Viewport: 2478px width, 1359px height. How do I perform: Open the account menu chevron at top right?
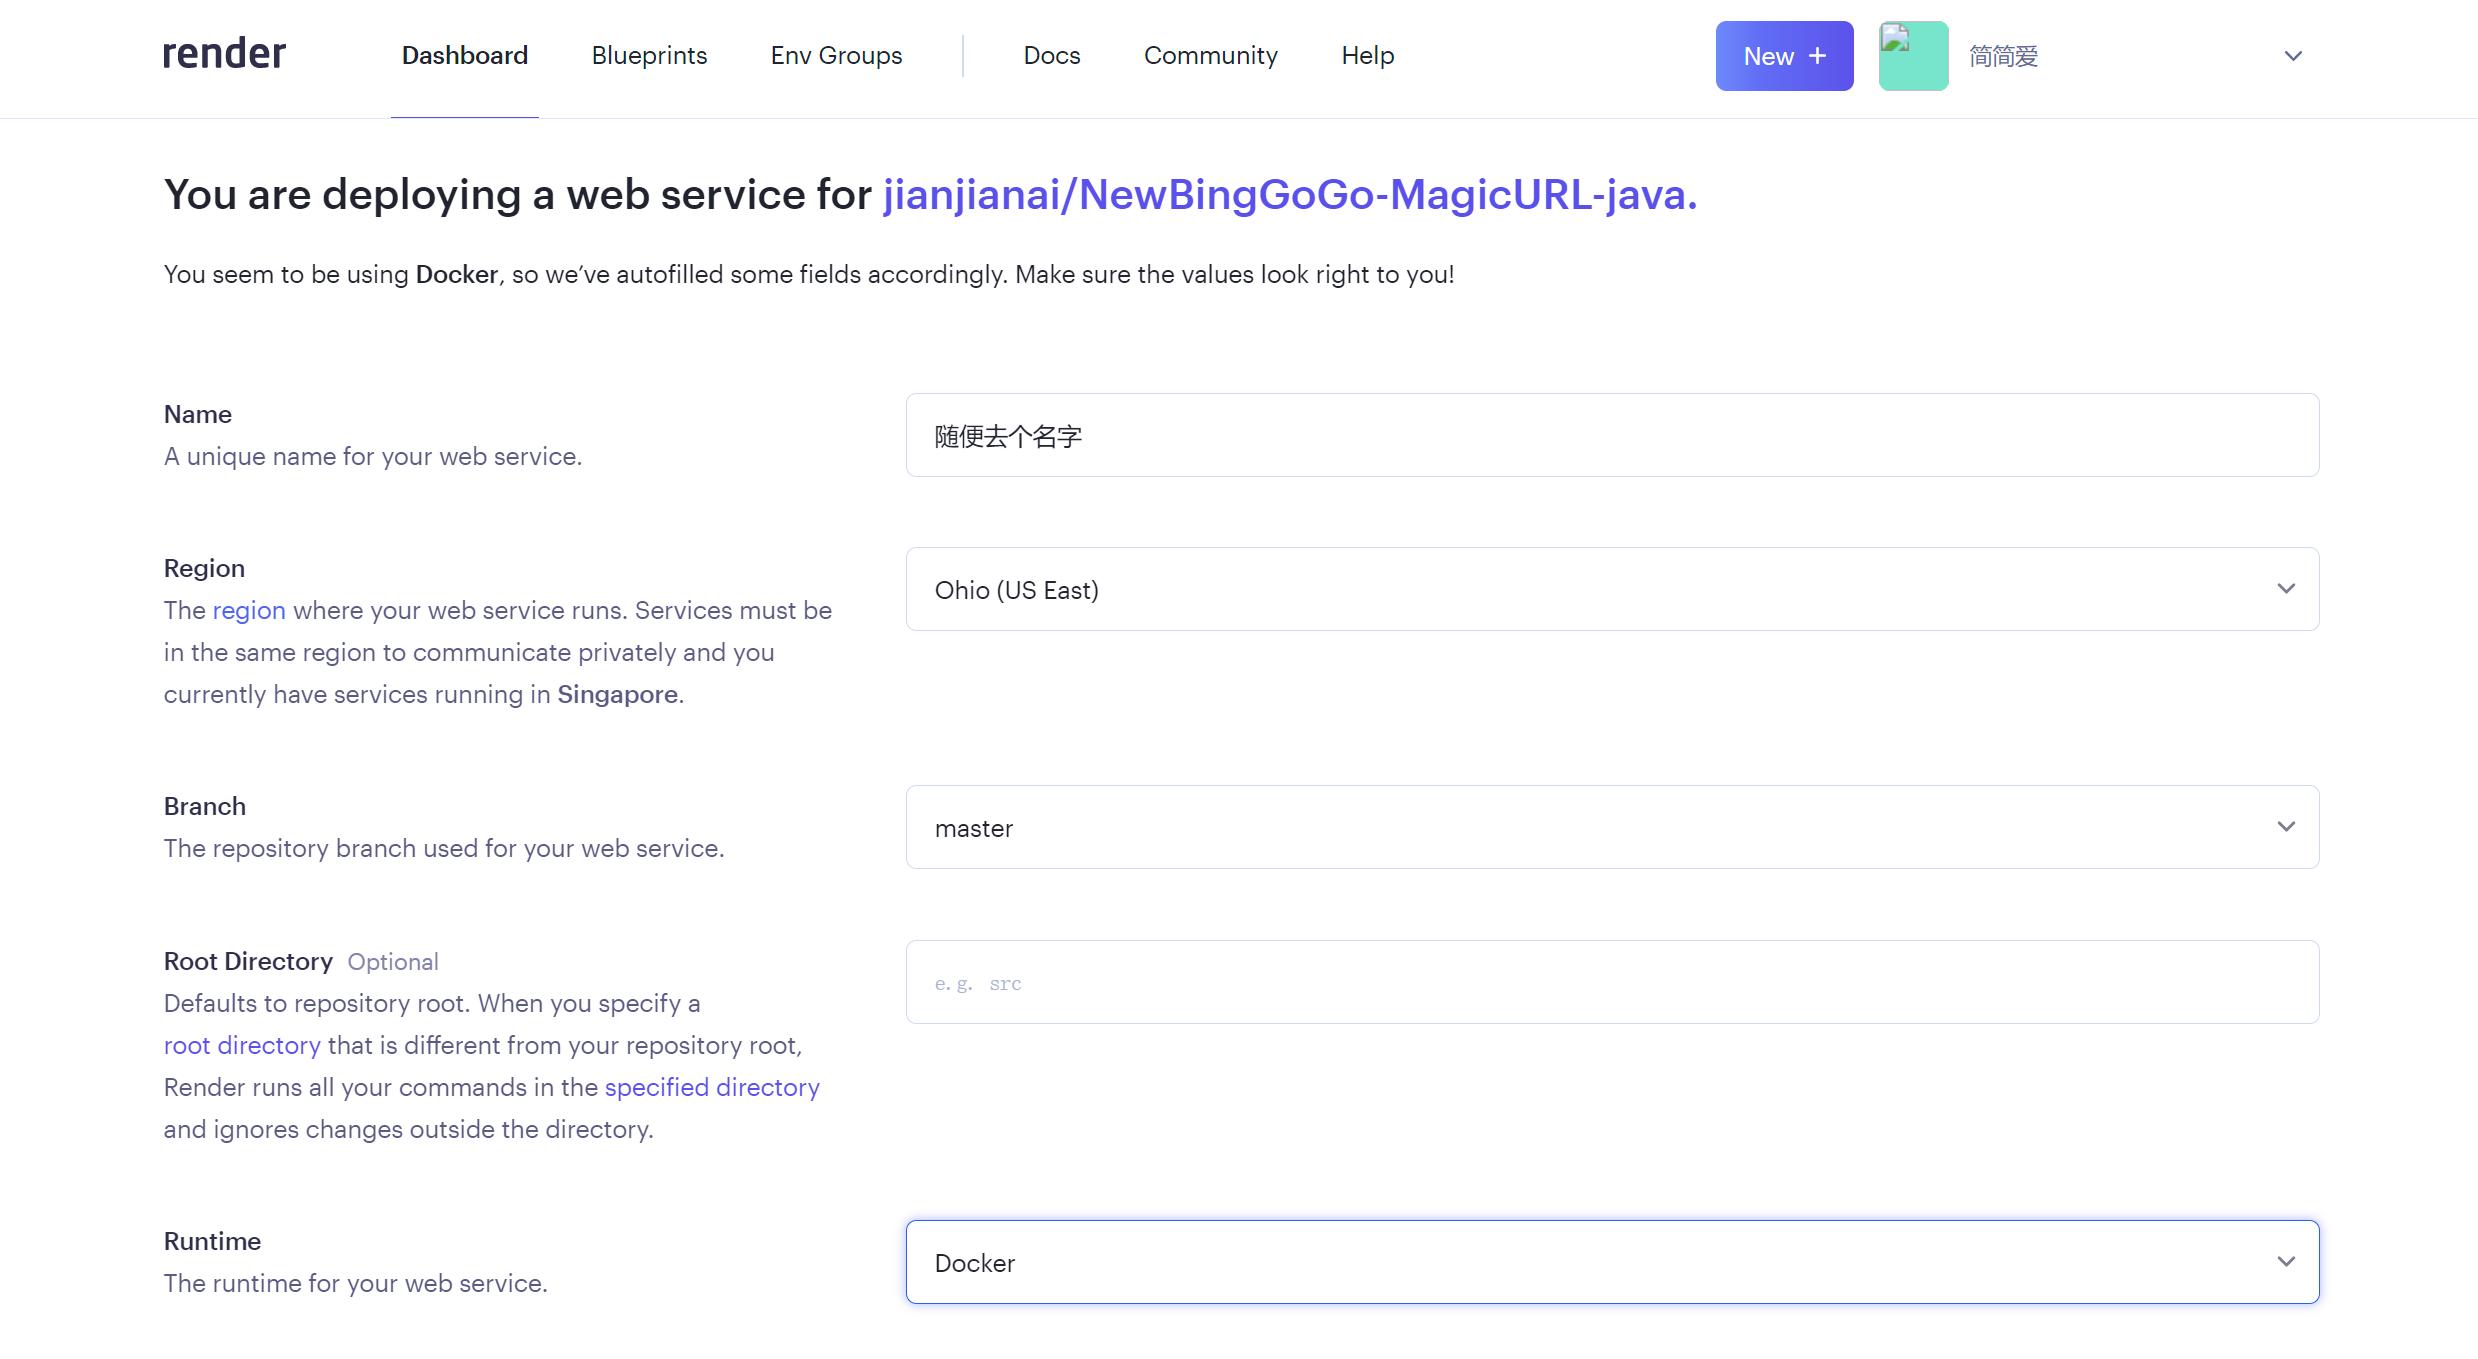click(2292, 56)
